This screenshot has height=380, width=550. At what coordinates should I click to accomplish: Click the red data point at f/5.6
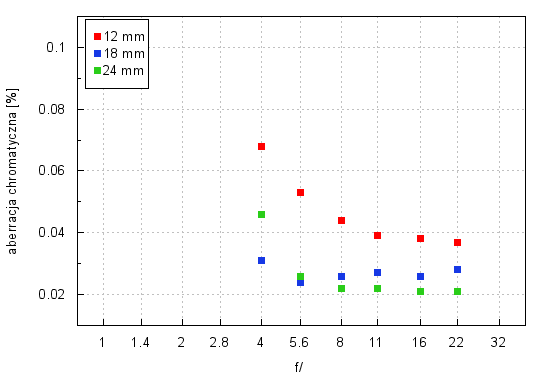(300, 192)
